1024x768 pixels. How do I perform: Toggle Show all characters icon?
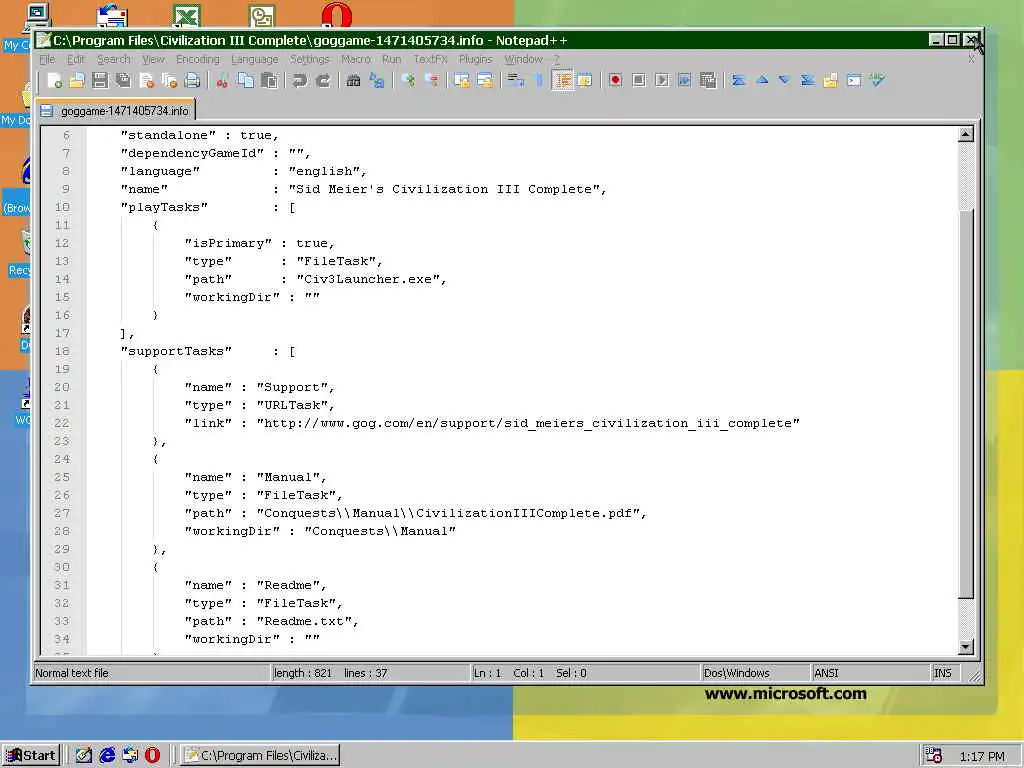point(539,80)
